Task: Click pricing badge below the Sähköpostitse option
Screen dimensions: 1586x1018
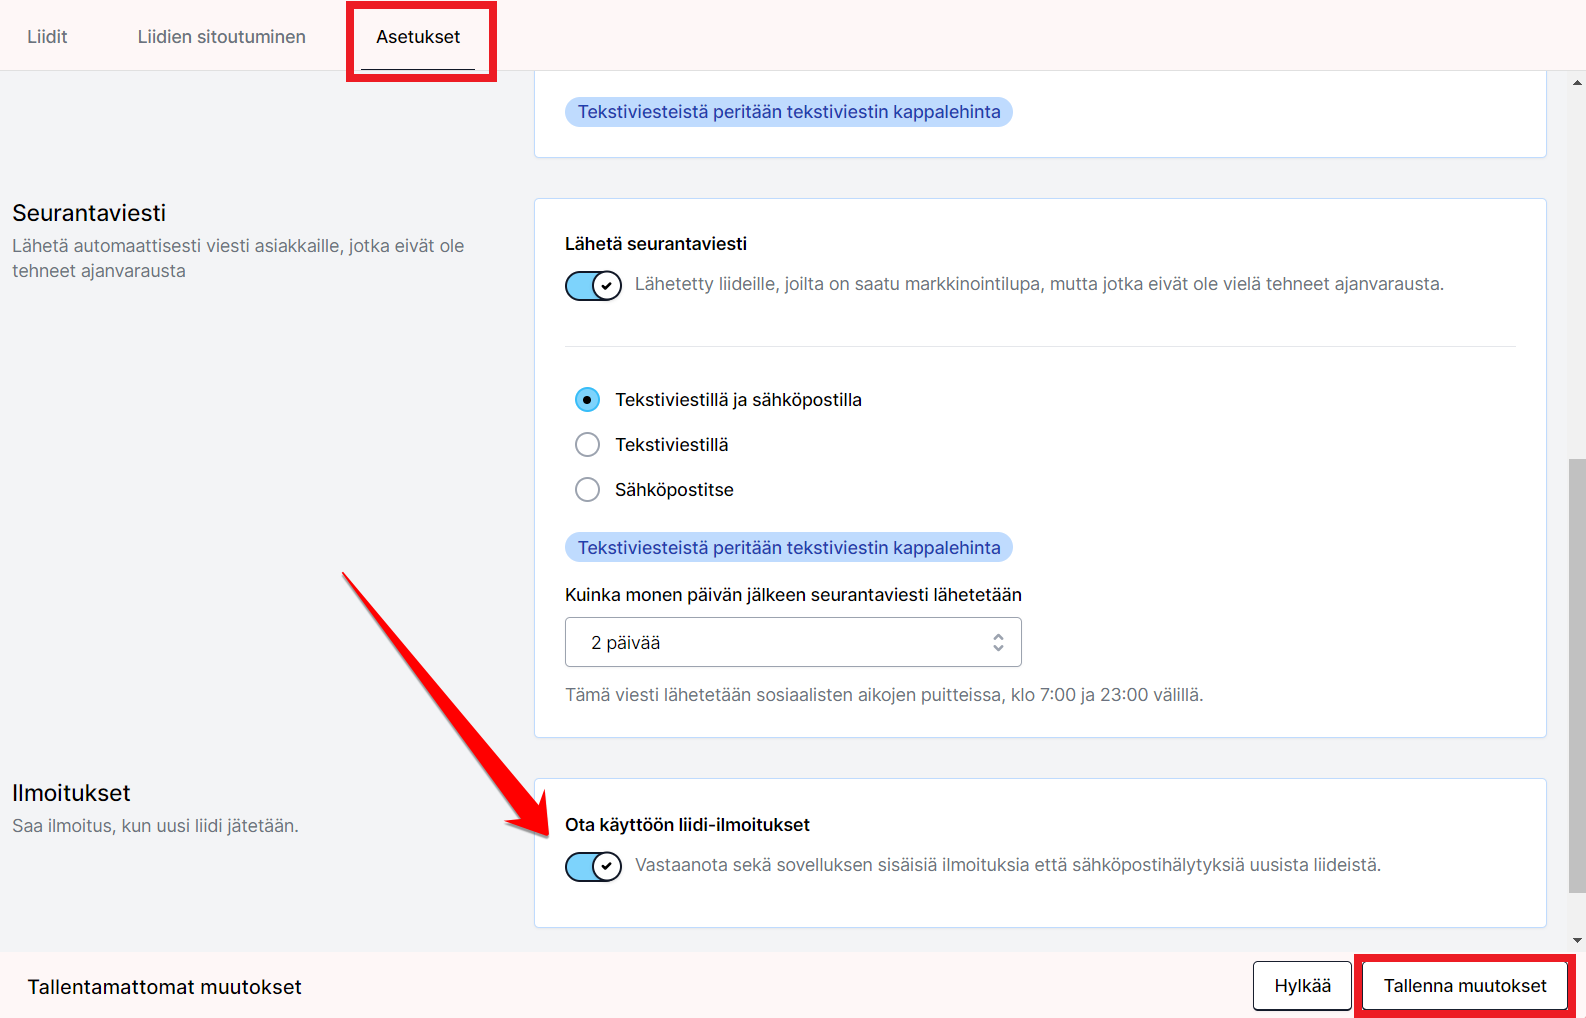Action: (788, 548)
